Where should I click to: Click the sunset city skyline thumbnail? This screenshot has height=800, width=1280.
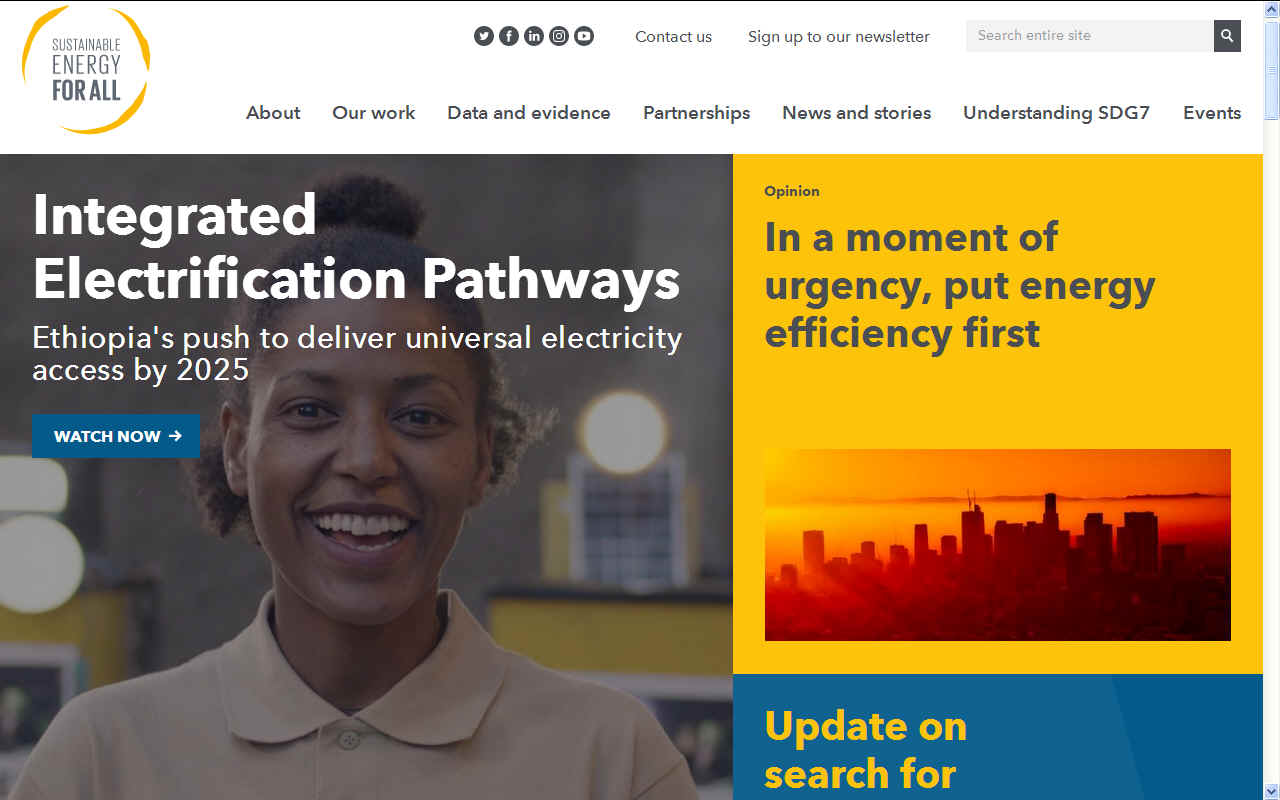(x=998, y=545)
